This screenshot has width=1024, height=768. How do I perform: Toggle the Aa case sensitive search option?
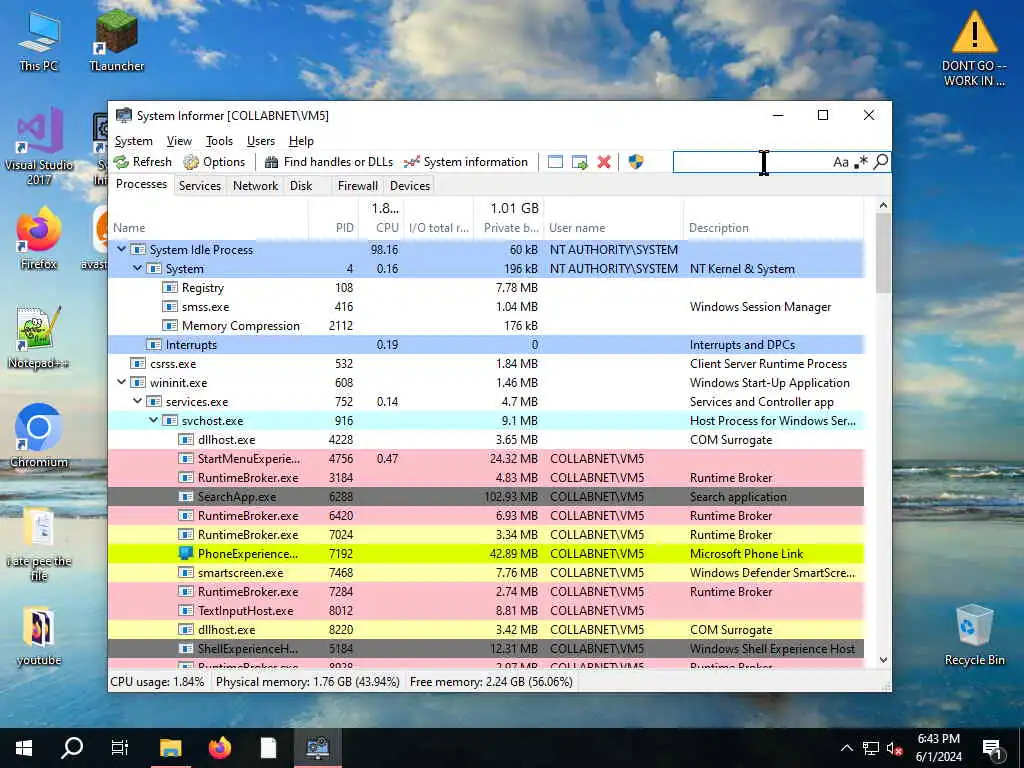[x=840, y=162]
